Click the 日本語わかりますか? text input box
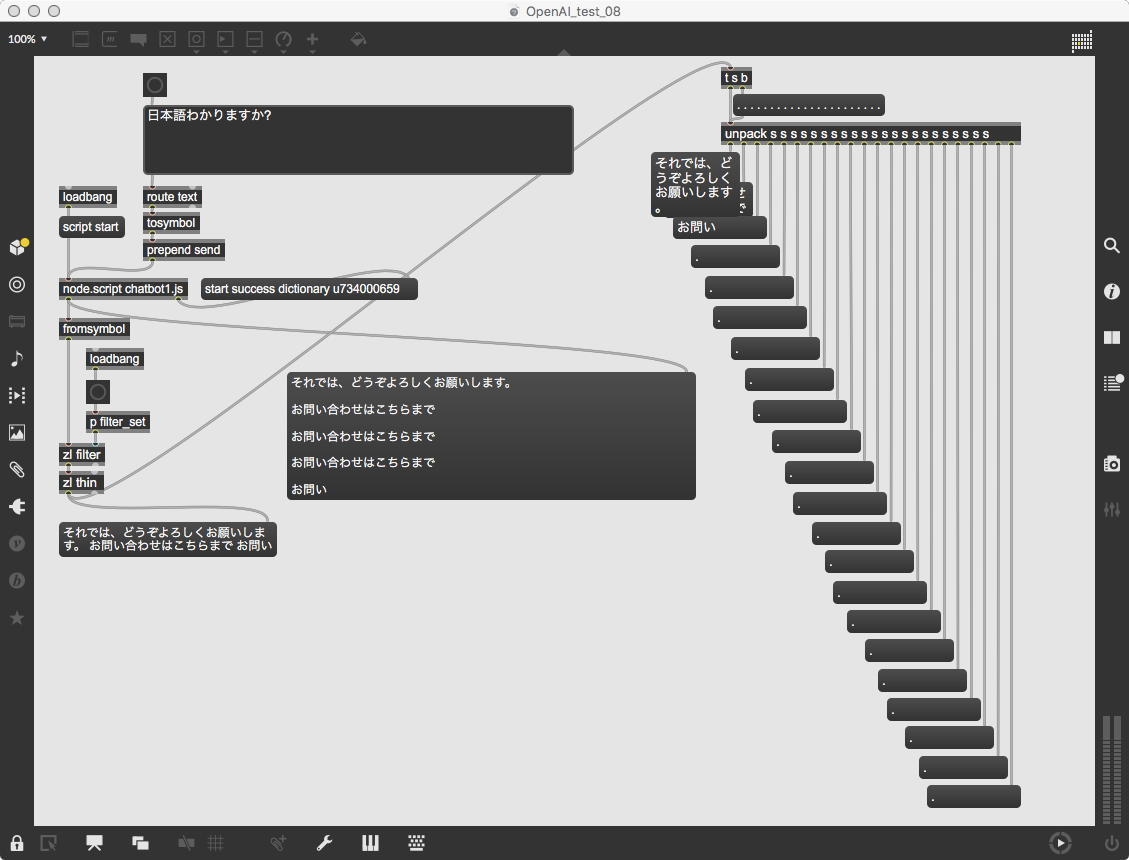 [x=359, y=140]
